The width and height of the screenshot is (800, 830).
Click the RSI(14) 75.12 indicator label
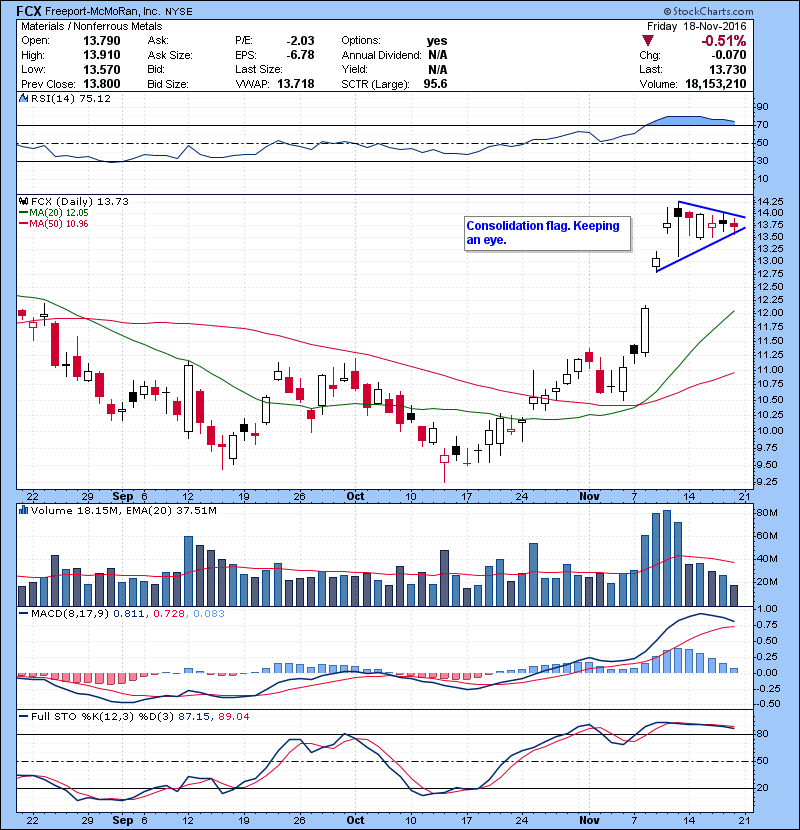[71, 98]
